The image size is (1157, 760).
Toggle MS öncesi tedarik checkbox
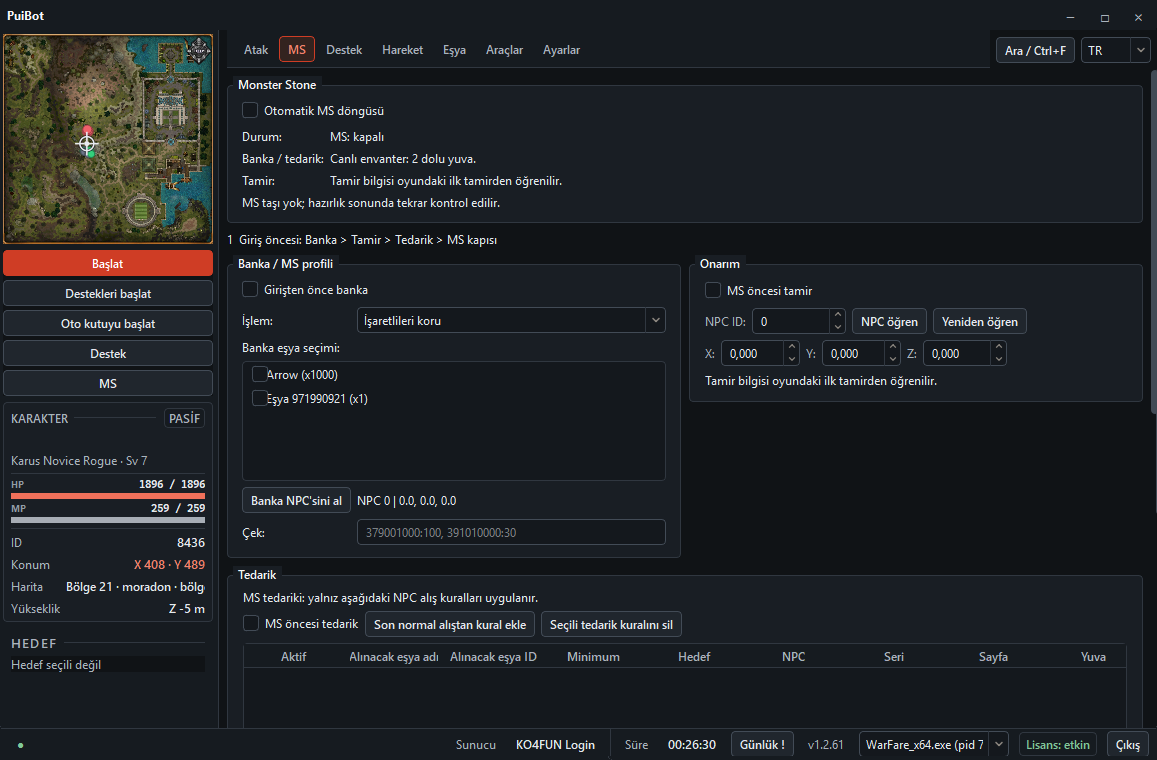coord(251,623)
